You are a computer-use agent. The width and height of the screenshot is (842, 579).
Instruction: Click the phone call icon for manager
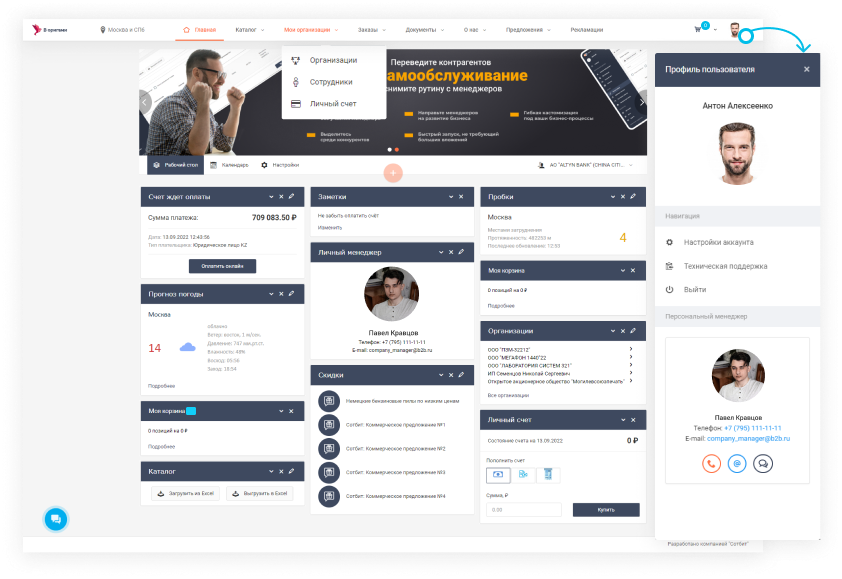[711, 463]
